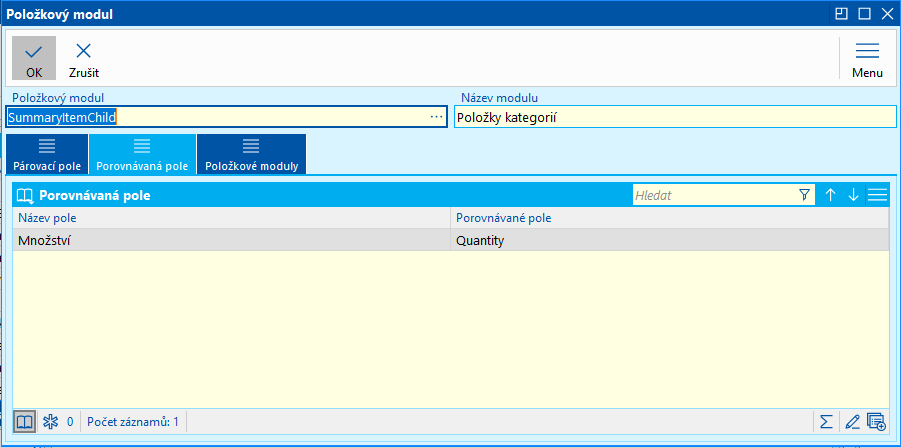Cancel using the Zrušit button

[84, 58]
